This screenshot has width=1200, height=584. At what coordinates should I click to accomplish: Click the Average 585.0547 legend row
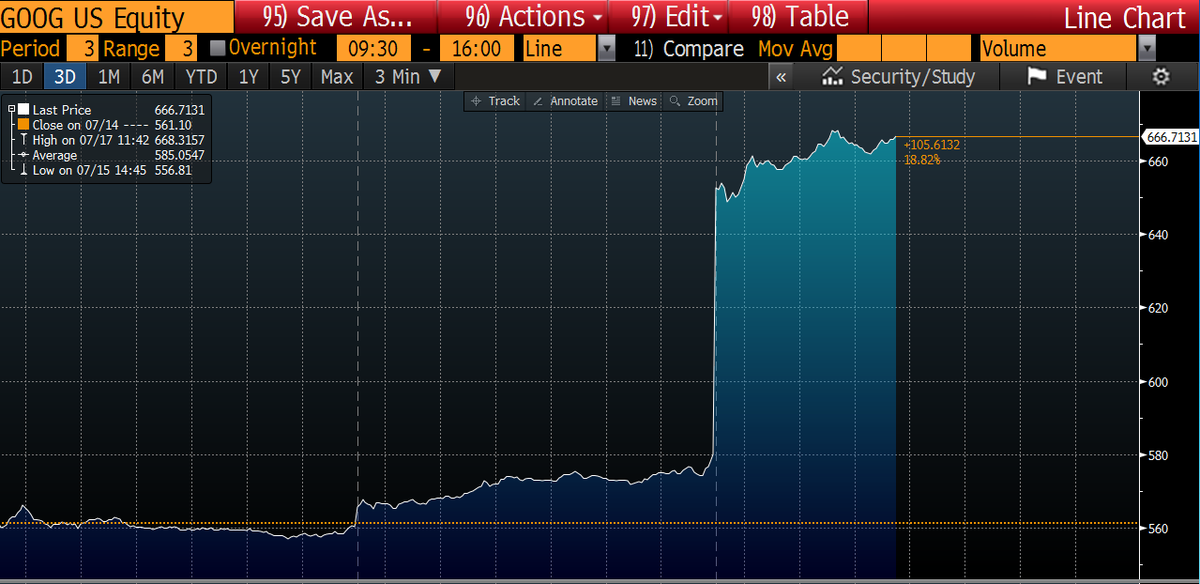tap(112, 155)
